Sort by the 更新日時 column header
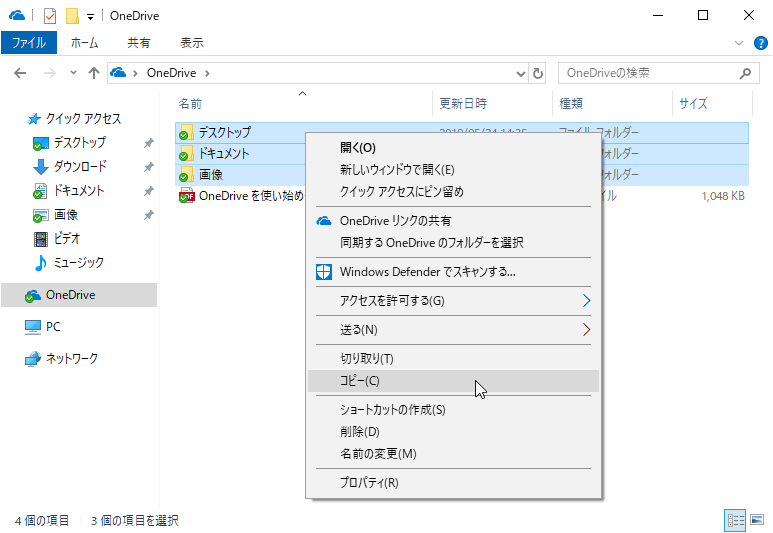 click(492, 104)
